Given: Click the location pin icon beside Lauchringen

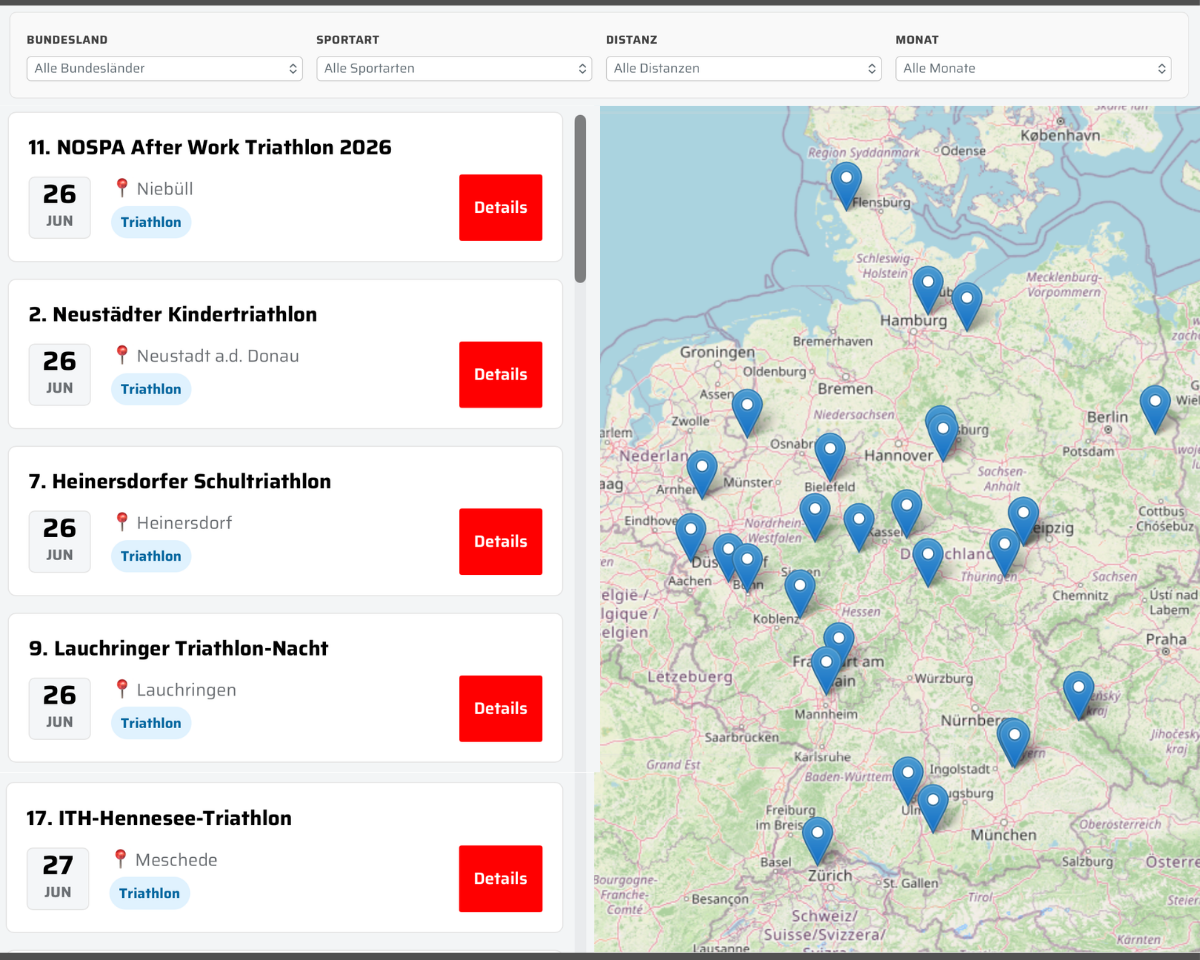Looking at the screenshot, I should click(122, 689).
